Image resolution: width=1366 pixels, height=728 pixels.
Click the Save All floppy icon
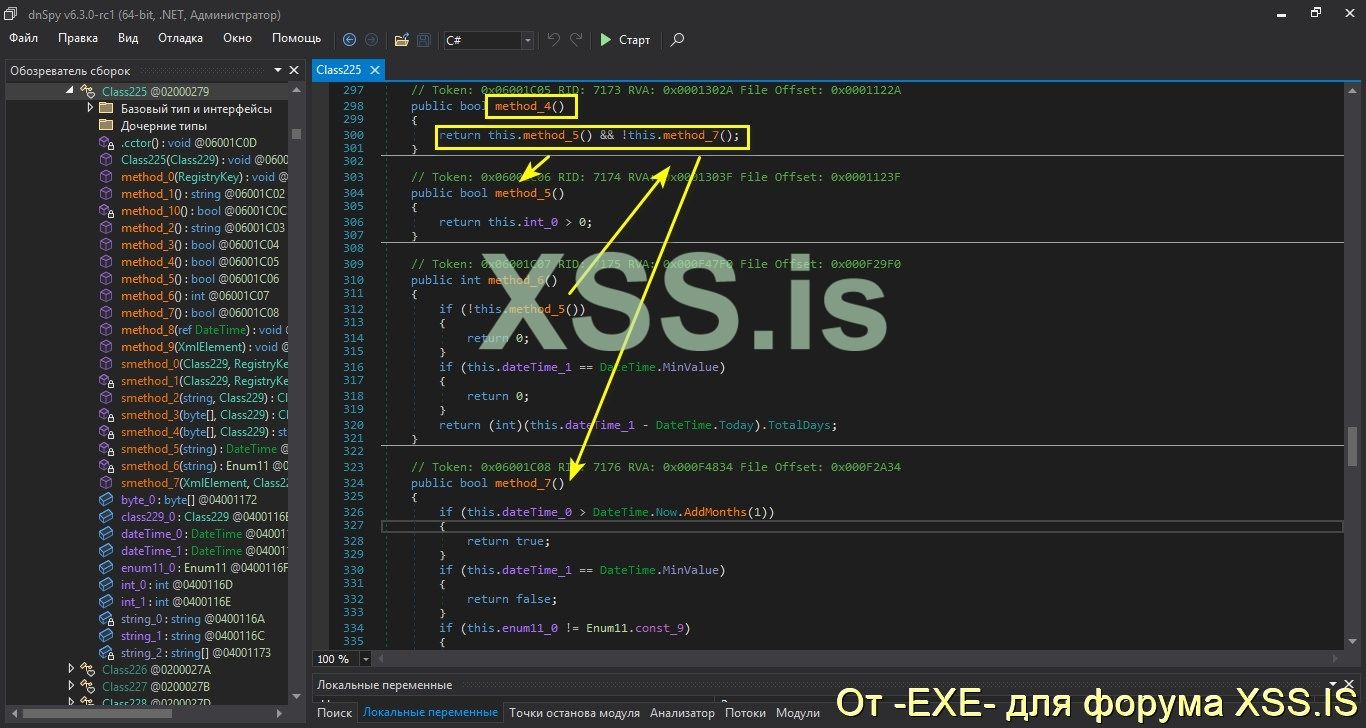[x=424, y=40]
